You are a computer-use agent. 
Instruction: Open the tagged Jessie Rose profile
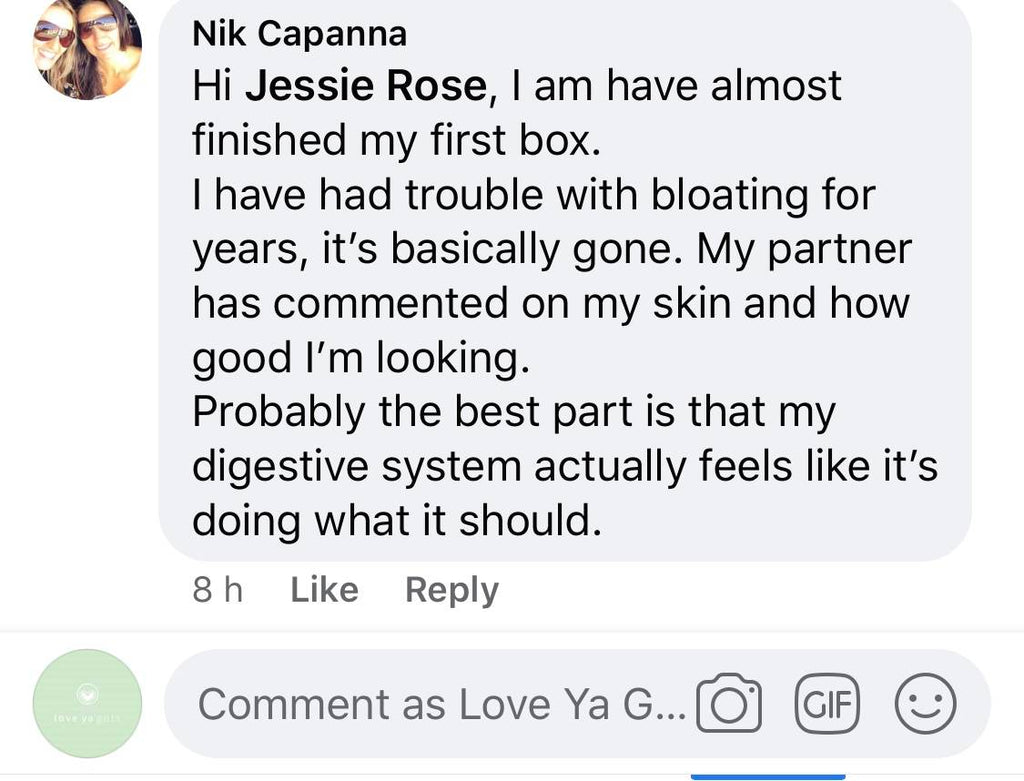365,86
